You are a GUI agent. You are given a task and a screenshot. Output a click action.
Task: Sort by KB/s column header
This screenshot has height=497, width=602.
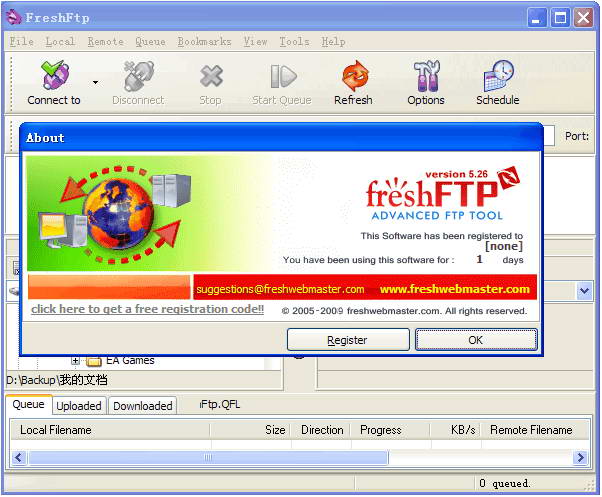coord(456,430)
